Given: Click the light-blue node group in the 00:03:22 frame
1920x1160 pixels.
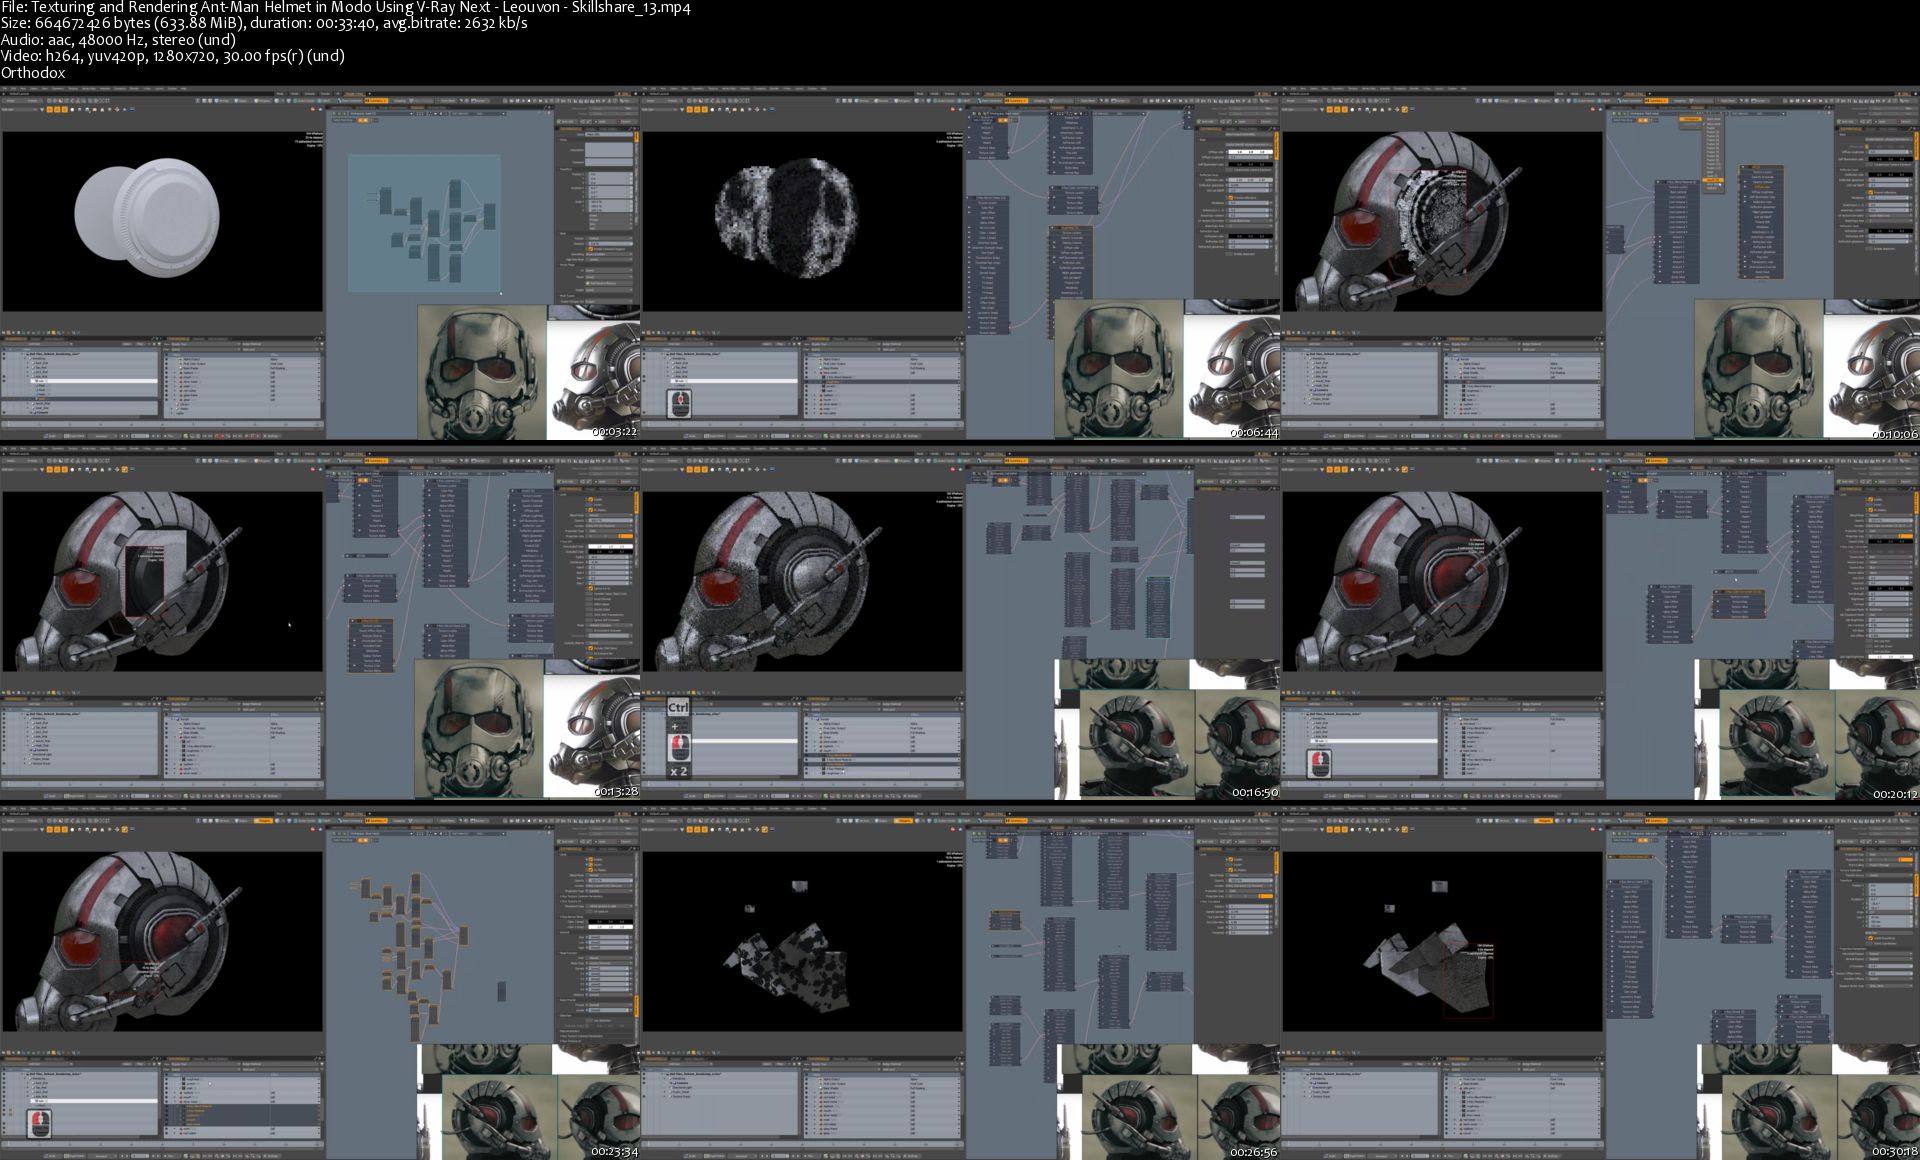Looking at the screenshot, I should [425, 223].
